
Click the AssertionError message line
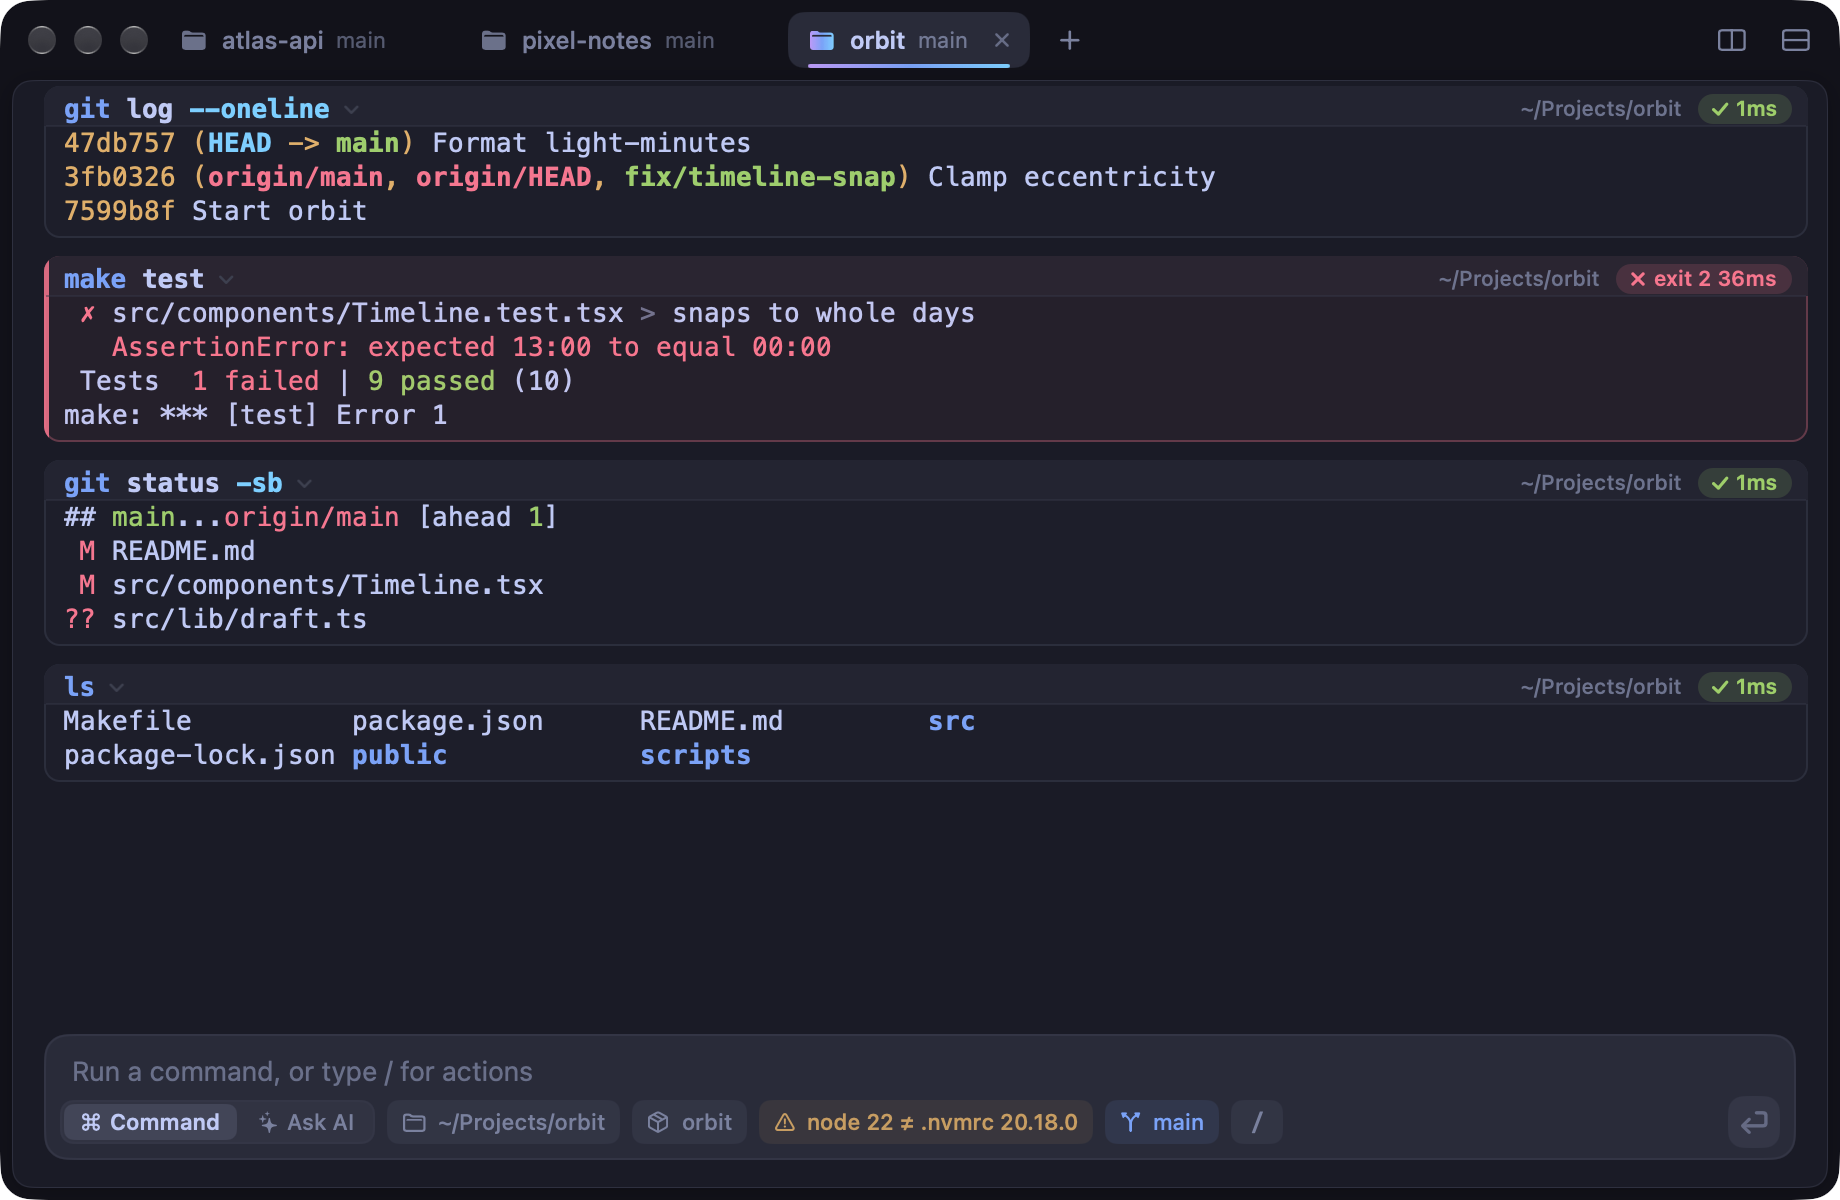click(x=472, y=347)
